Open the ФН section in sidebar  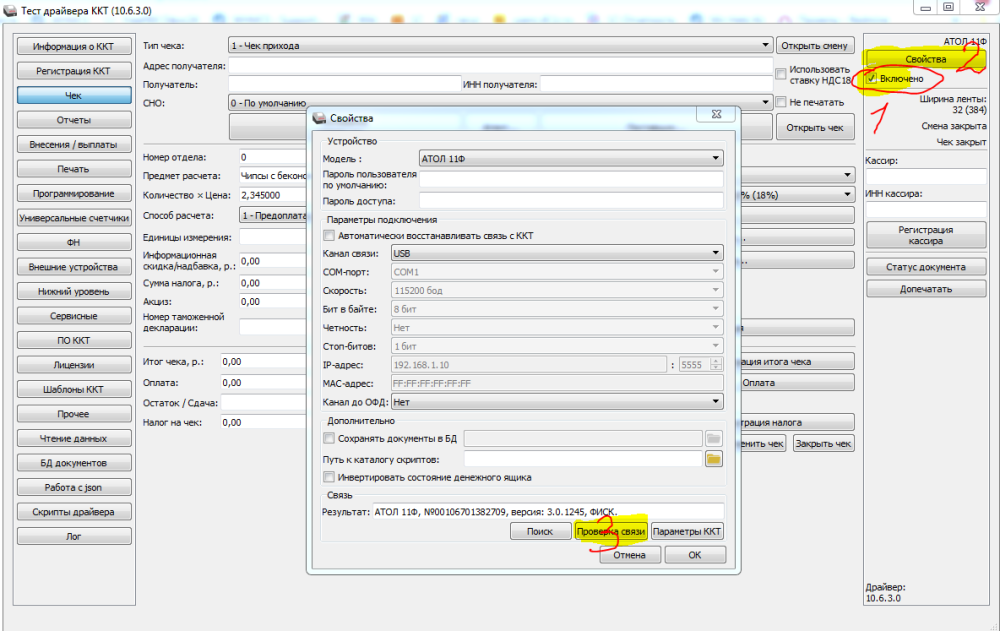74,242
